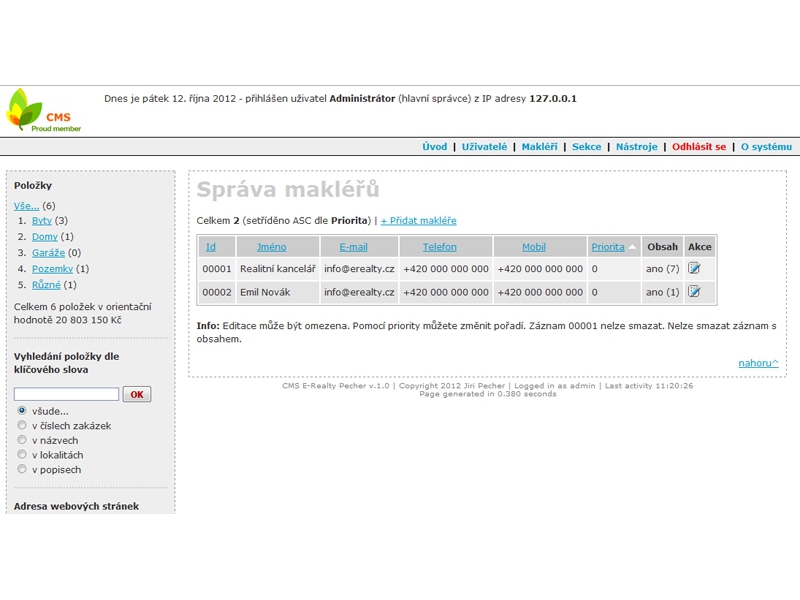Go to Nástroje in top navigation

636,146
